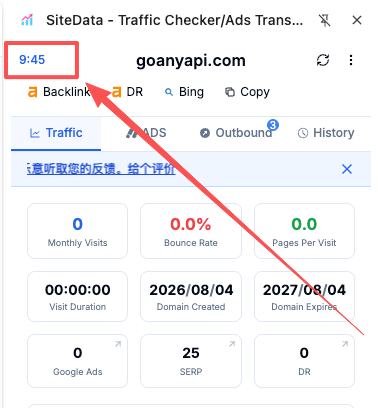The width and height of the screenshot is (378, 408).
Task: Click the 00:00:00 duration value
Action: (x=78, y=290)
